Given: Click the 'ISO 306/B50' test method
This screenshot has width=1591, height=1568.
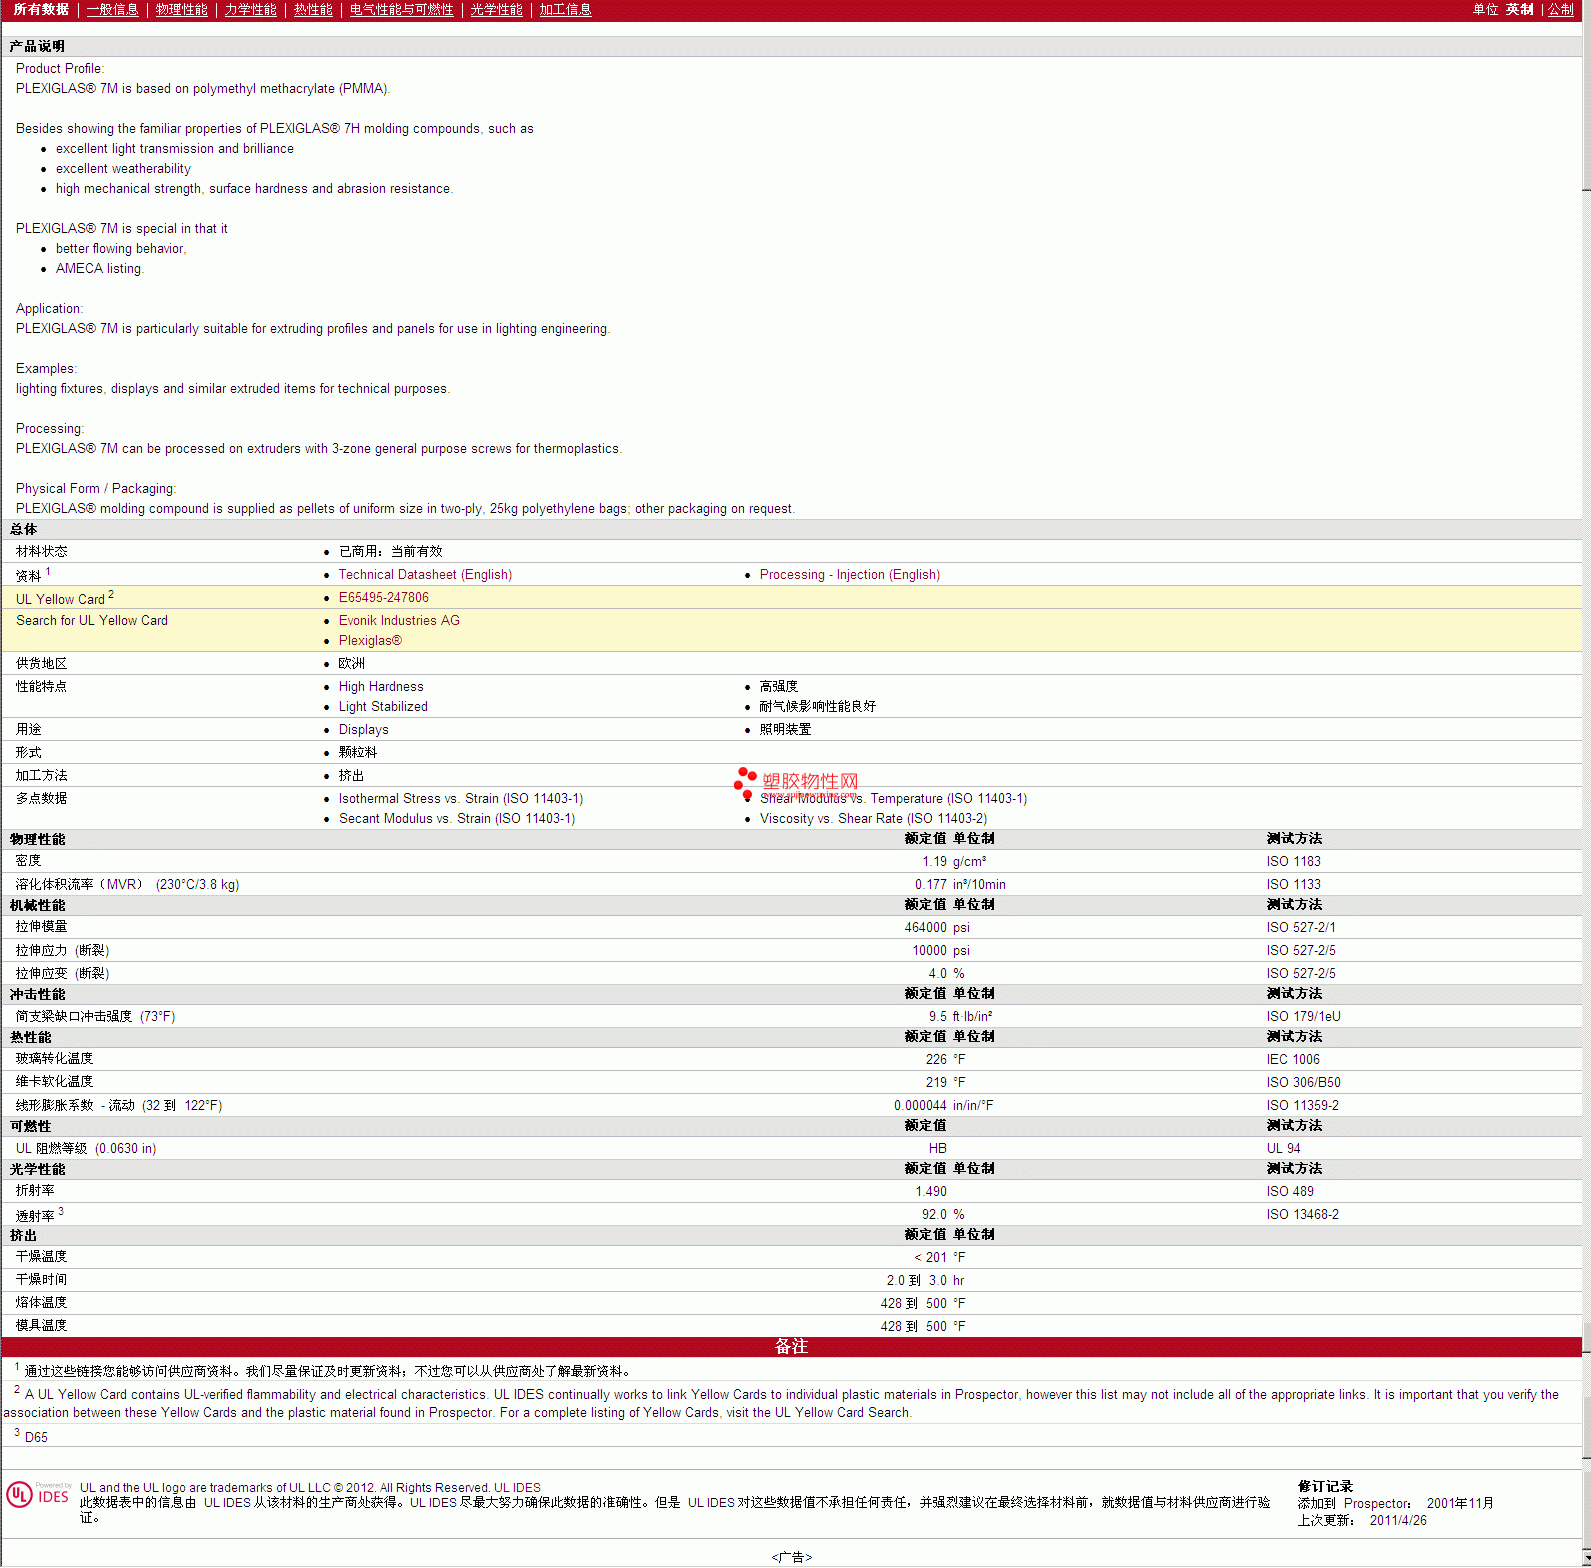Looking at the screenshot, I should (1304, 1083).
